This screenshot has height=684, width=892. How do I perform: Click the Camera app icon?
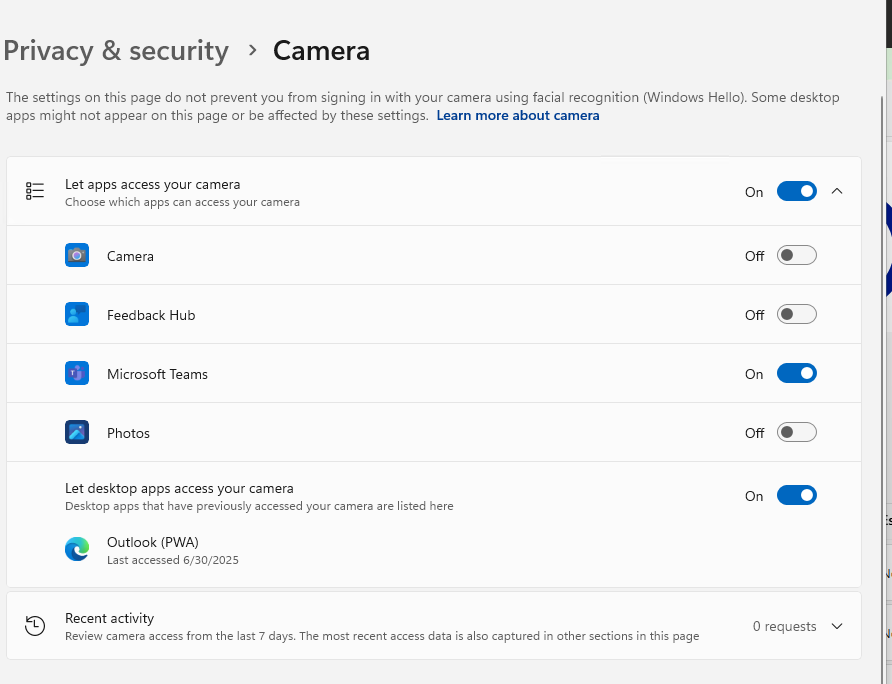[77, 255]
